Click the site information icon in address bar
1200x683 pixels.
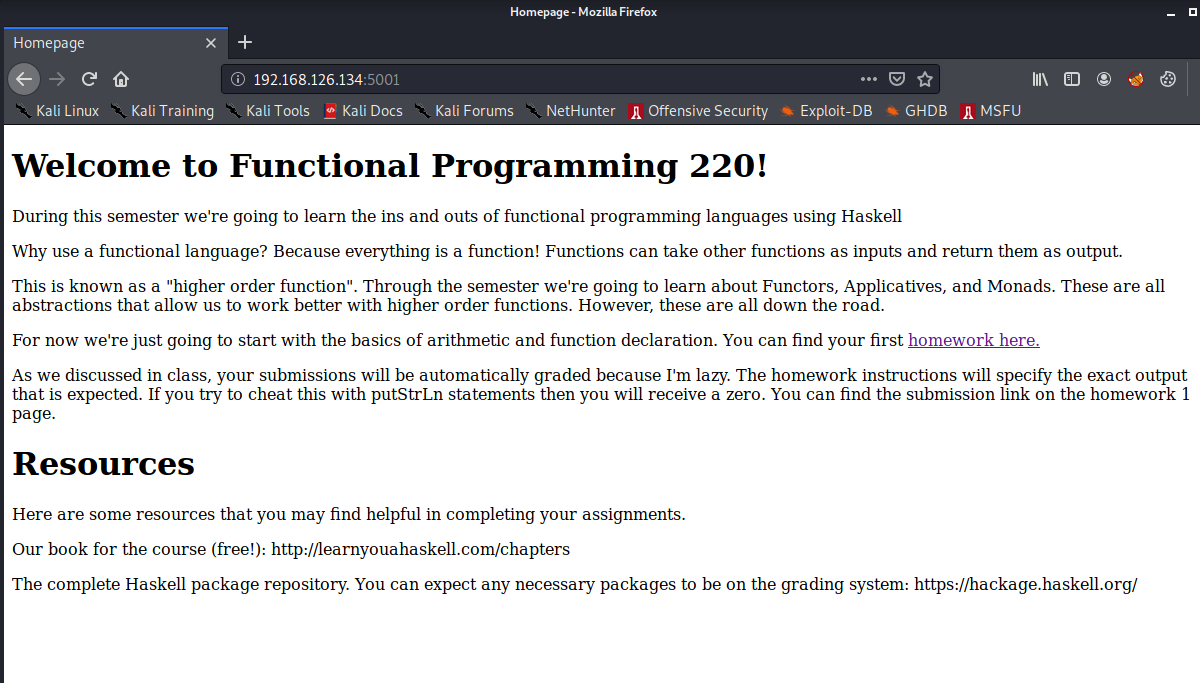point(238,79)
